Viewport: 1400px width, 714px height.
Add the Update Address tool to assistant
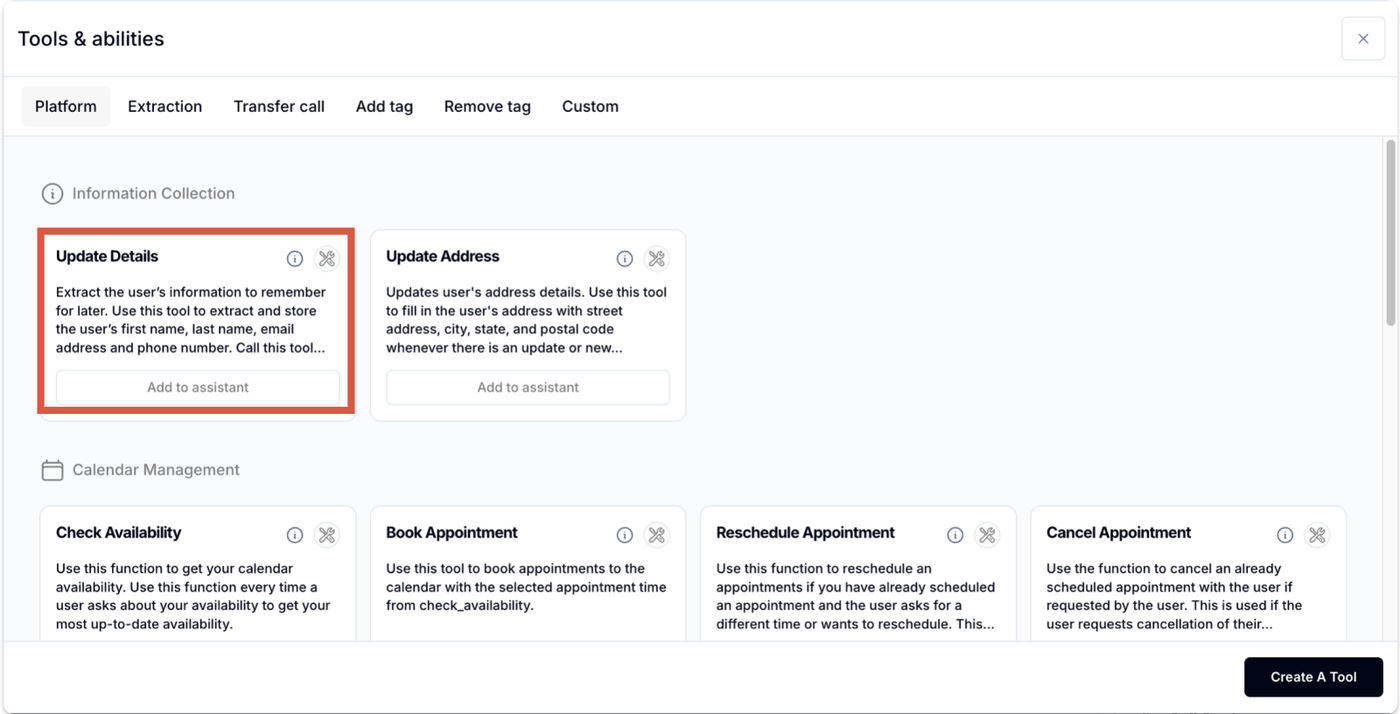528,387
